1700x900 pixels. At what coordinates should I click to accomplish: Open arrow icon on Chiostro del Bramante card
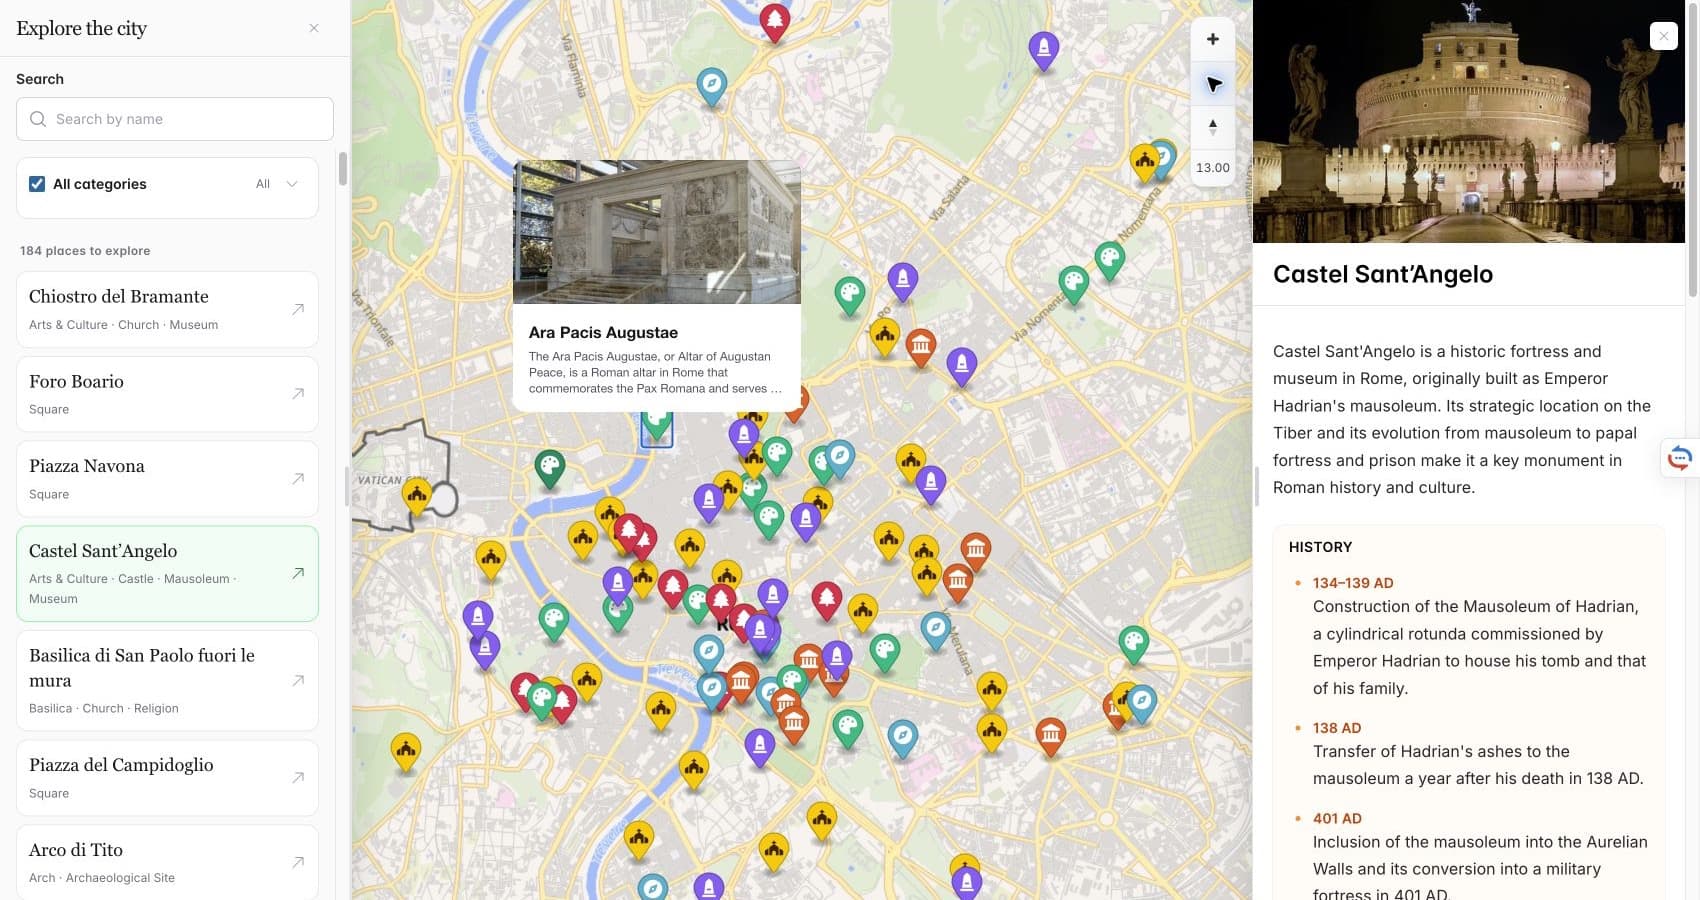click(298, 309)
